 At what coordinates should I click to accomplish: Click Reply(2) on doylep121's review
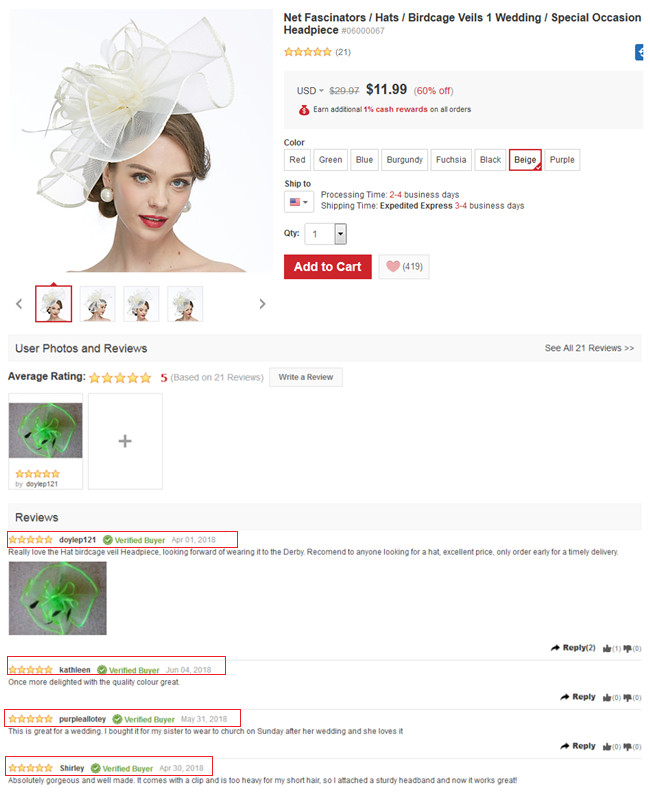click(573, 648)
